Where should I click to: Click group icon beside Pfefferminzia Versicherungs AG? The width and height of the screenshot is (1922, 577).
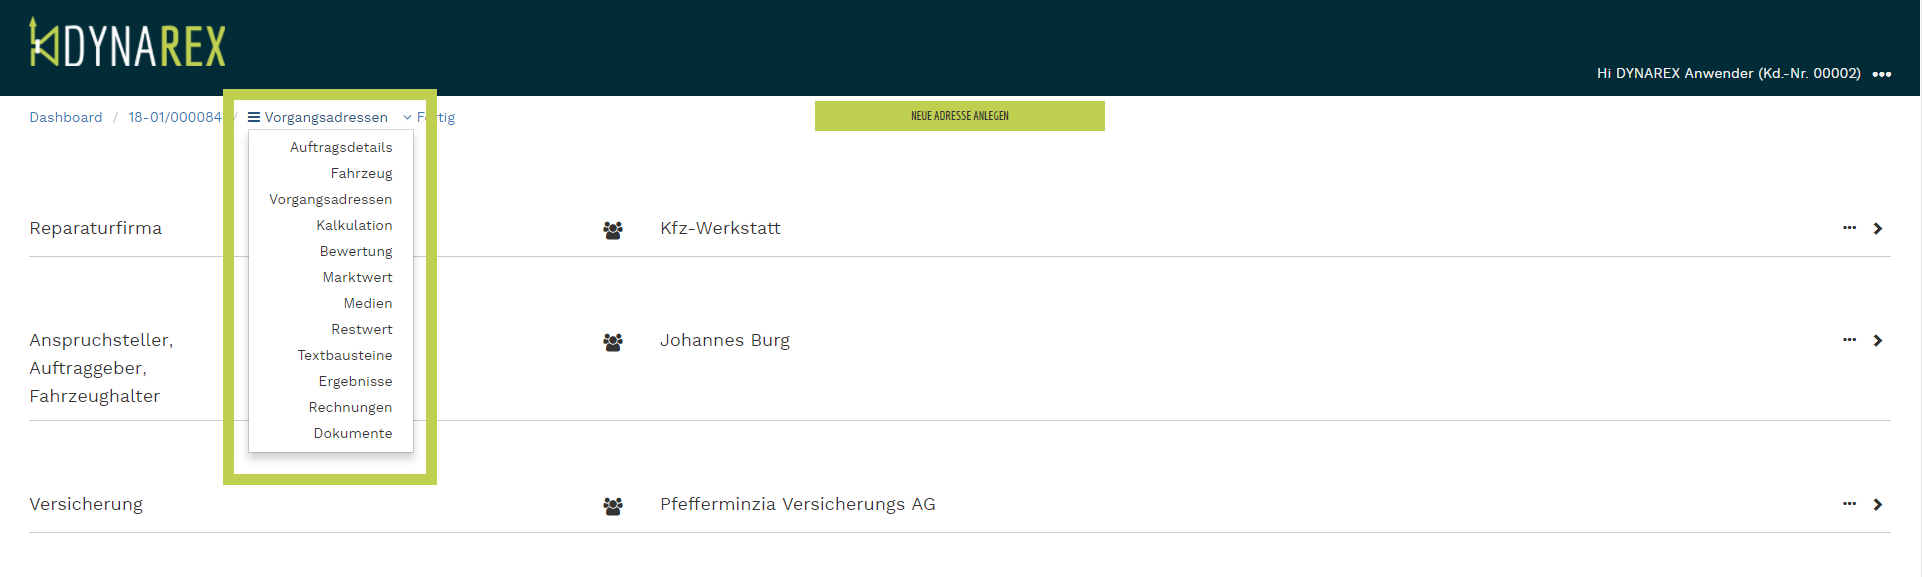coord(613,506)
